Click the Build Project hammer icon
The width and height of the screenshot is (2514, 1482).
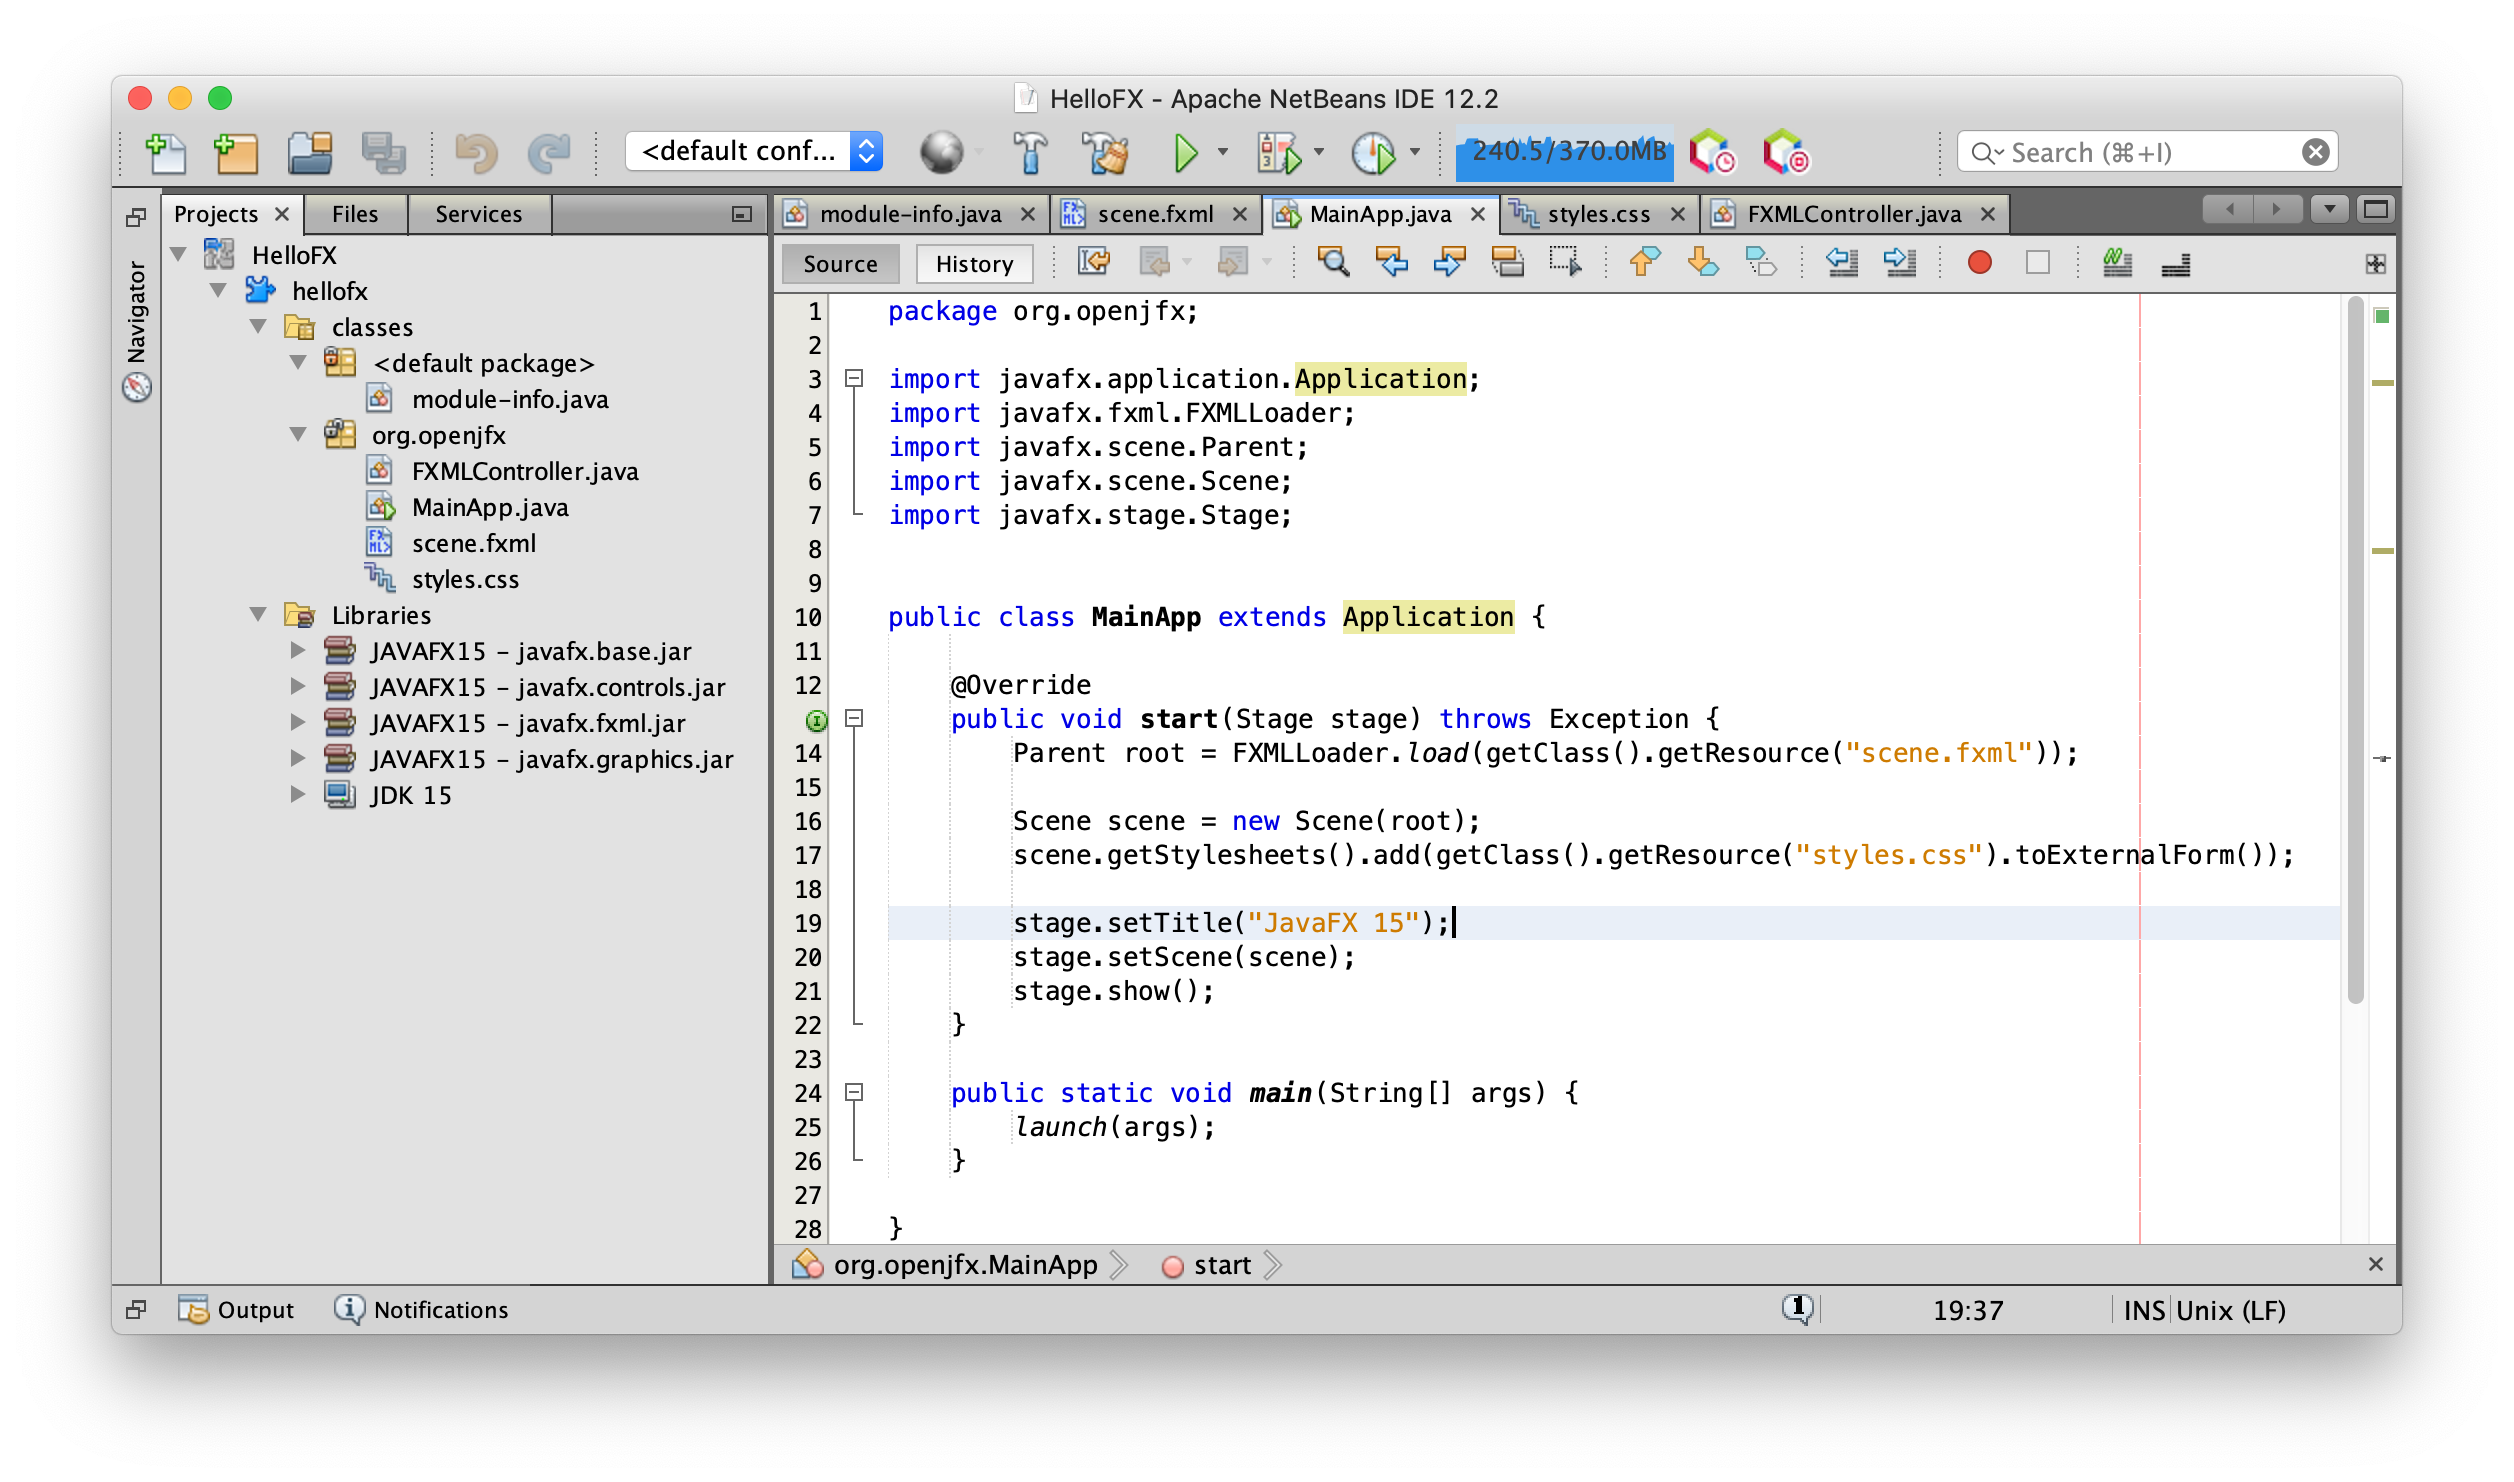[1030, 153]
